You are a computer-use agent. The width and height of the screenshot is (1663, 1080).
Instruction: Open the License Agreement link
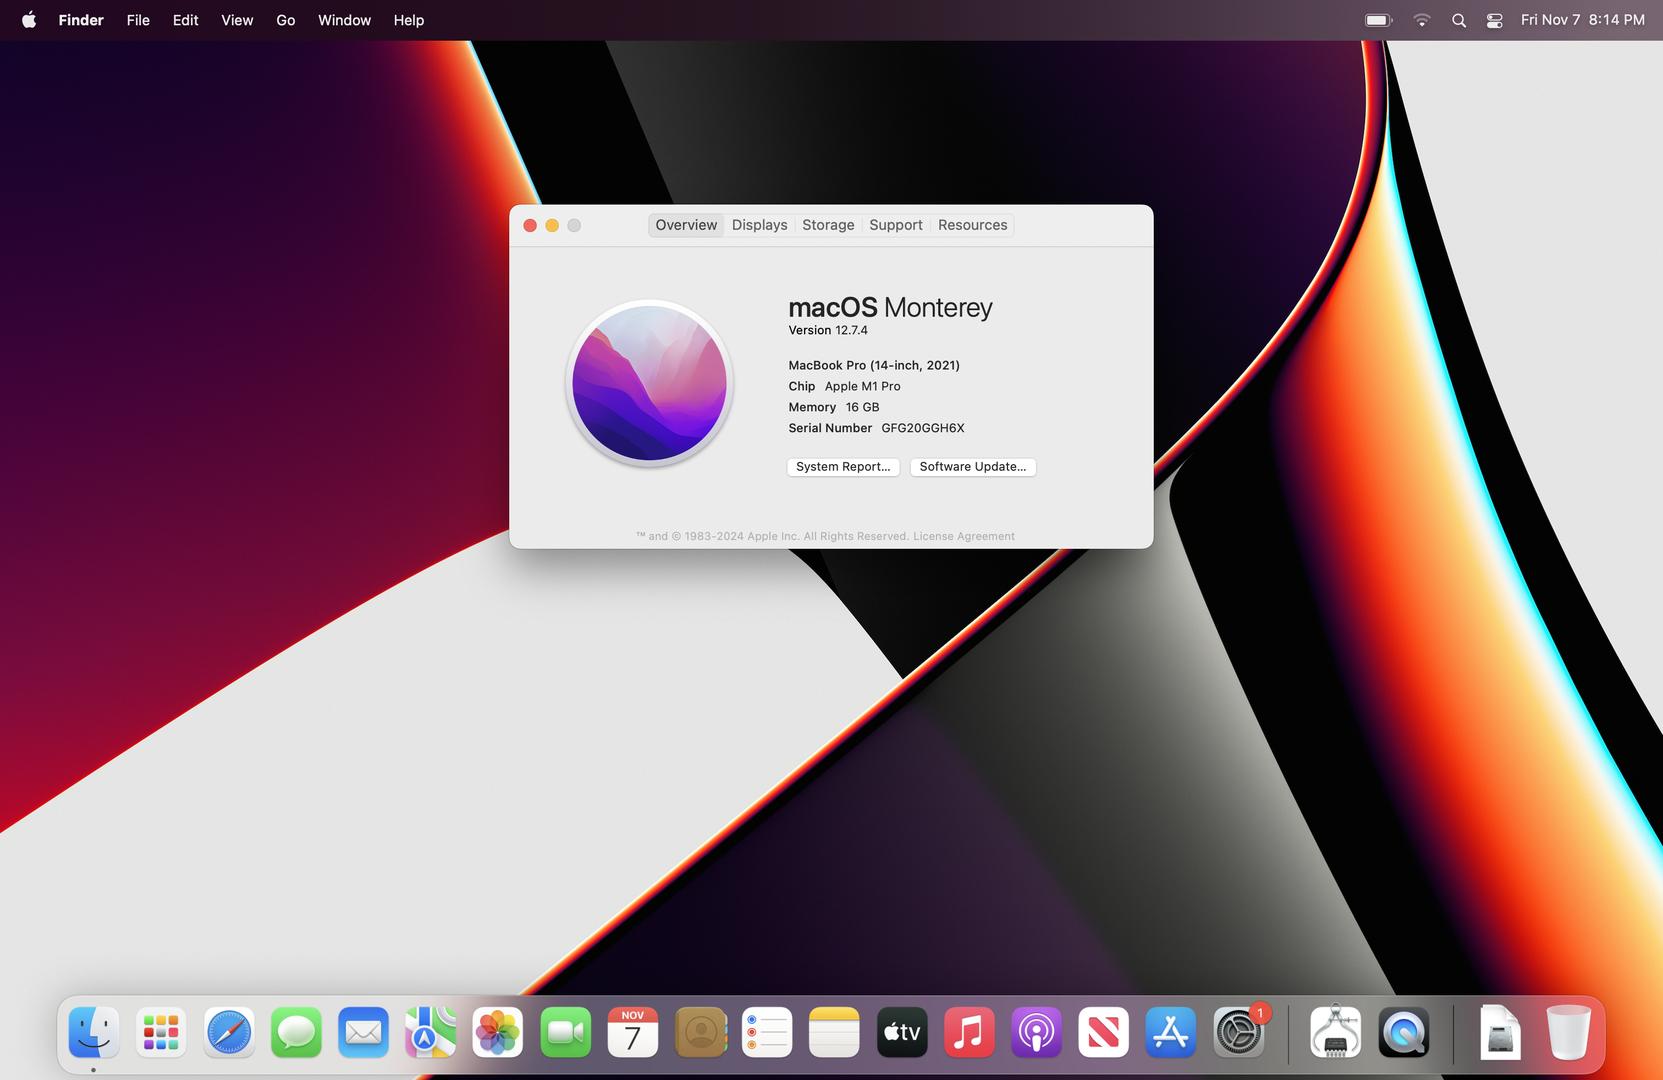(x=963, y=536)
